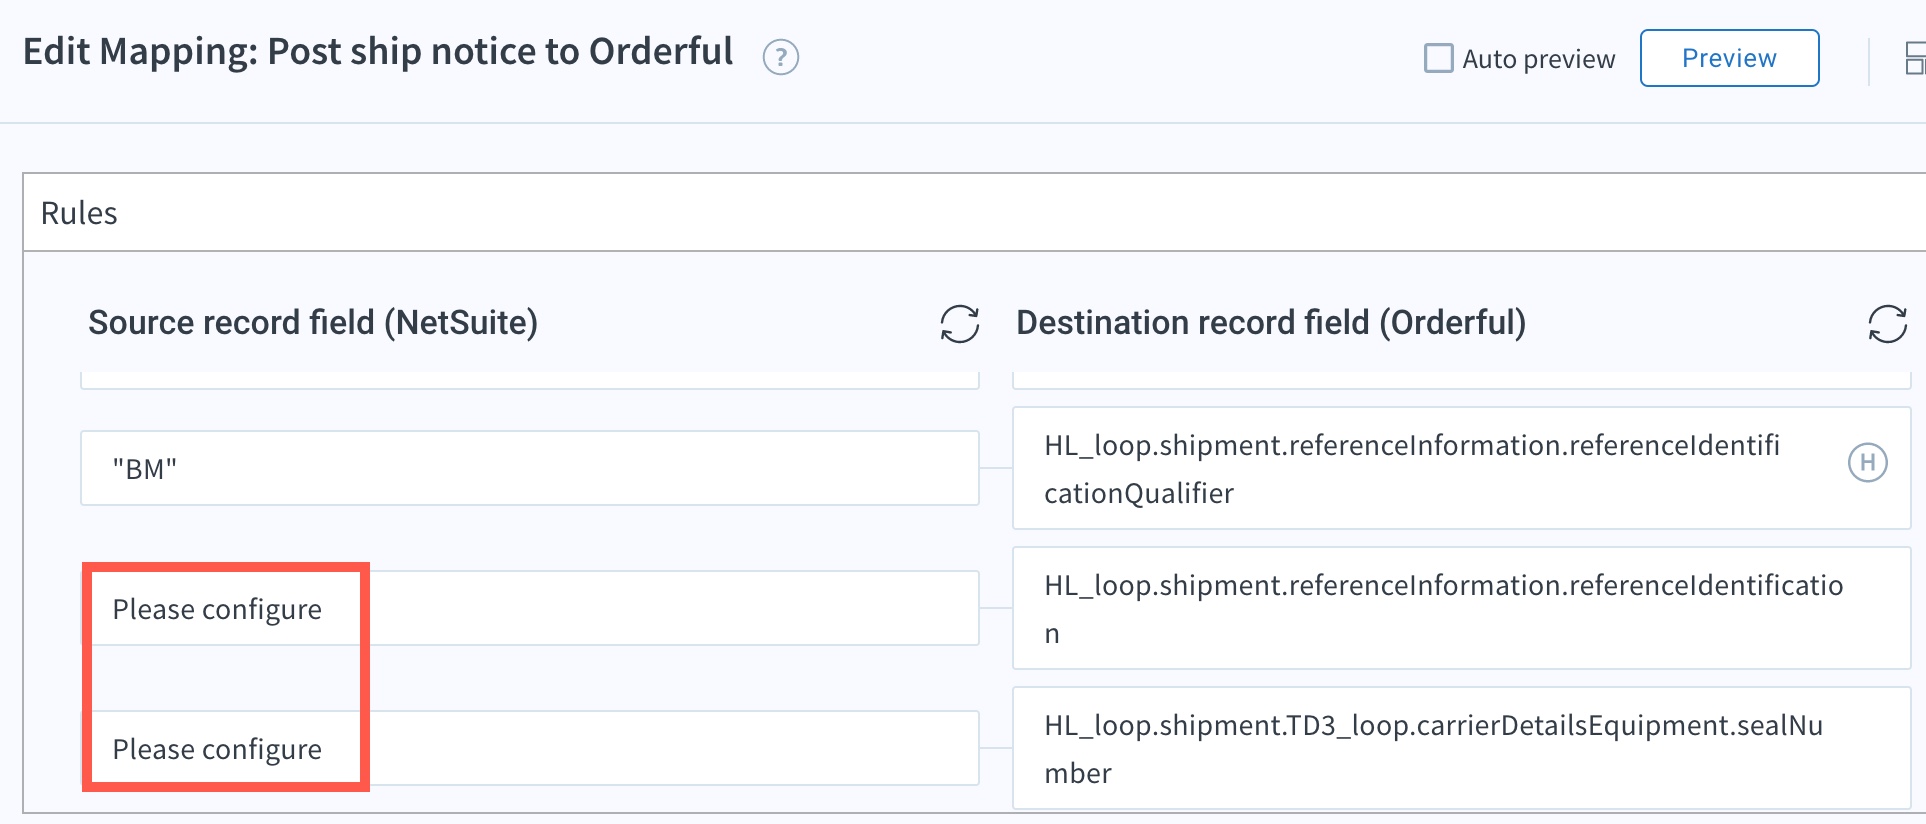Click the Destination record field (Orderful) heading

1271,323
